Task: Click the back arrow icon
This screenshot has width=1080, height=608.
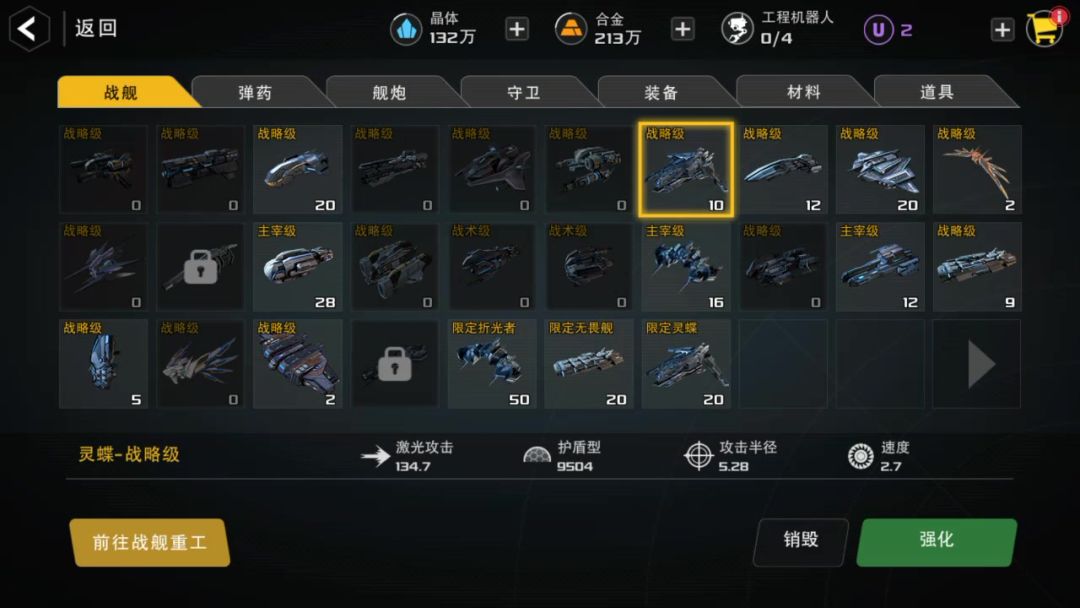Action: point(28,28)
